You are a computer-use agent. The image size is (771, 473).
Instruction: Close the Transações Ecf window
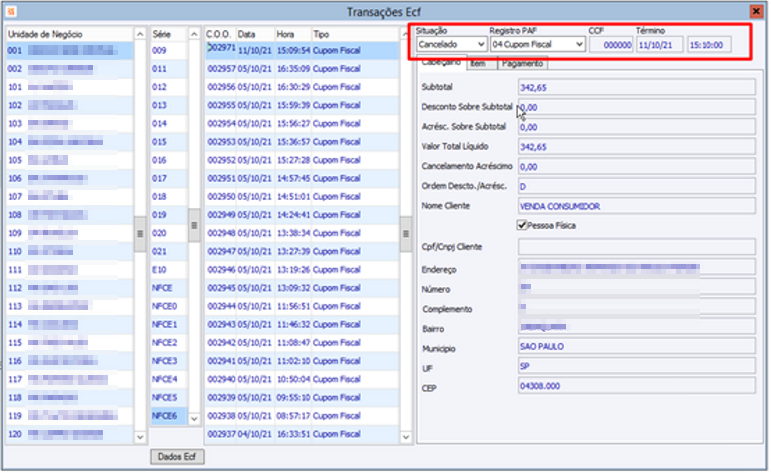pyautogui.click(x=756, y=11)
